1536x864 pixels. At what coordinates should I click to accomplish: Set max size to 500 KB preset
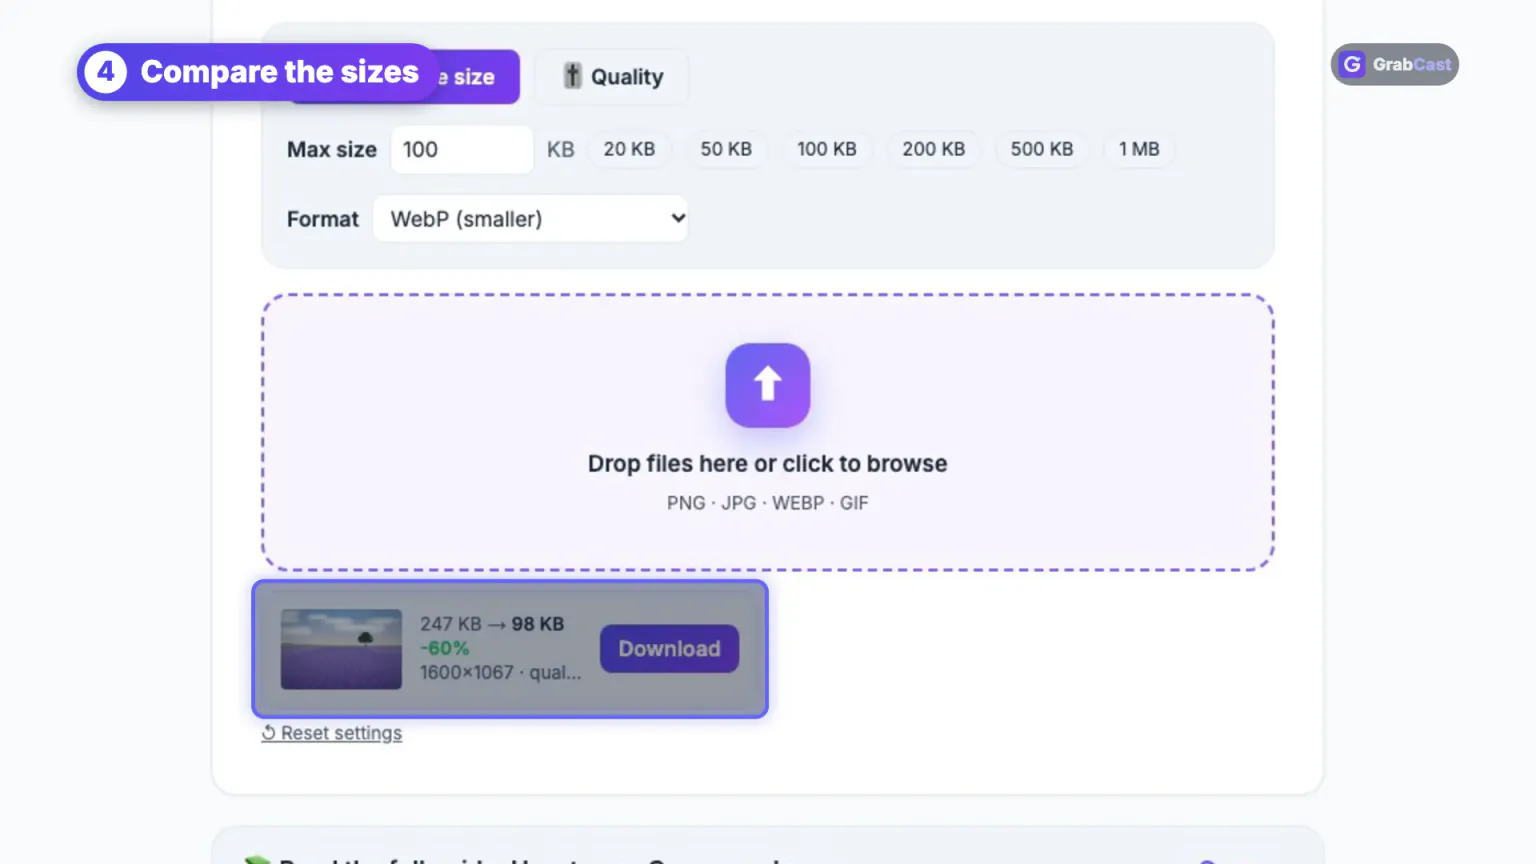[x=1042, y=149]
